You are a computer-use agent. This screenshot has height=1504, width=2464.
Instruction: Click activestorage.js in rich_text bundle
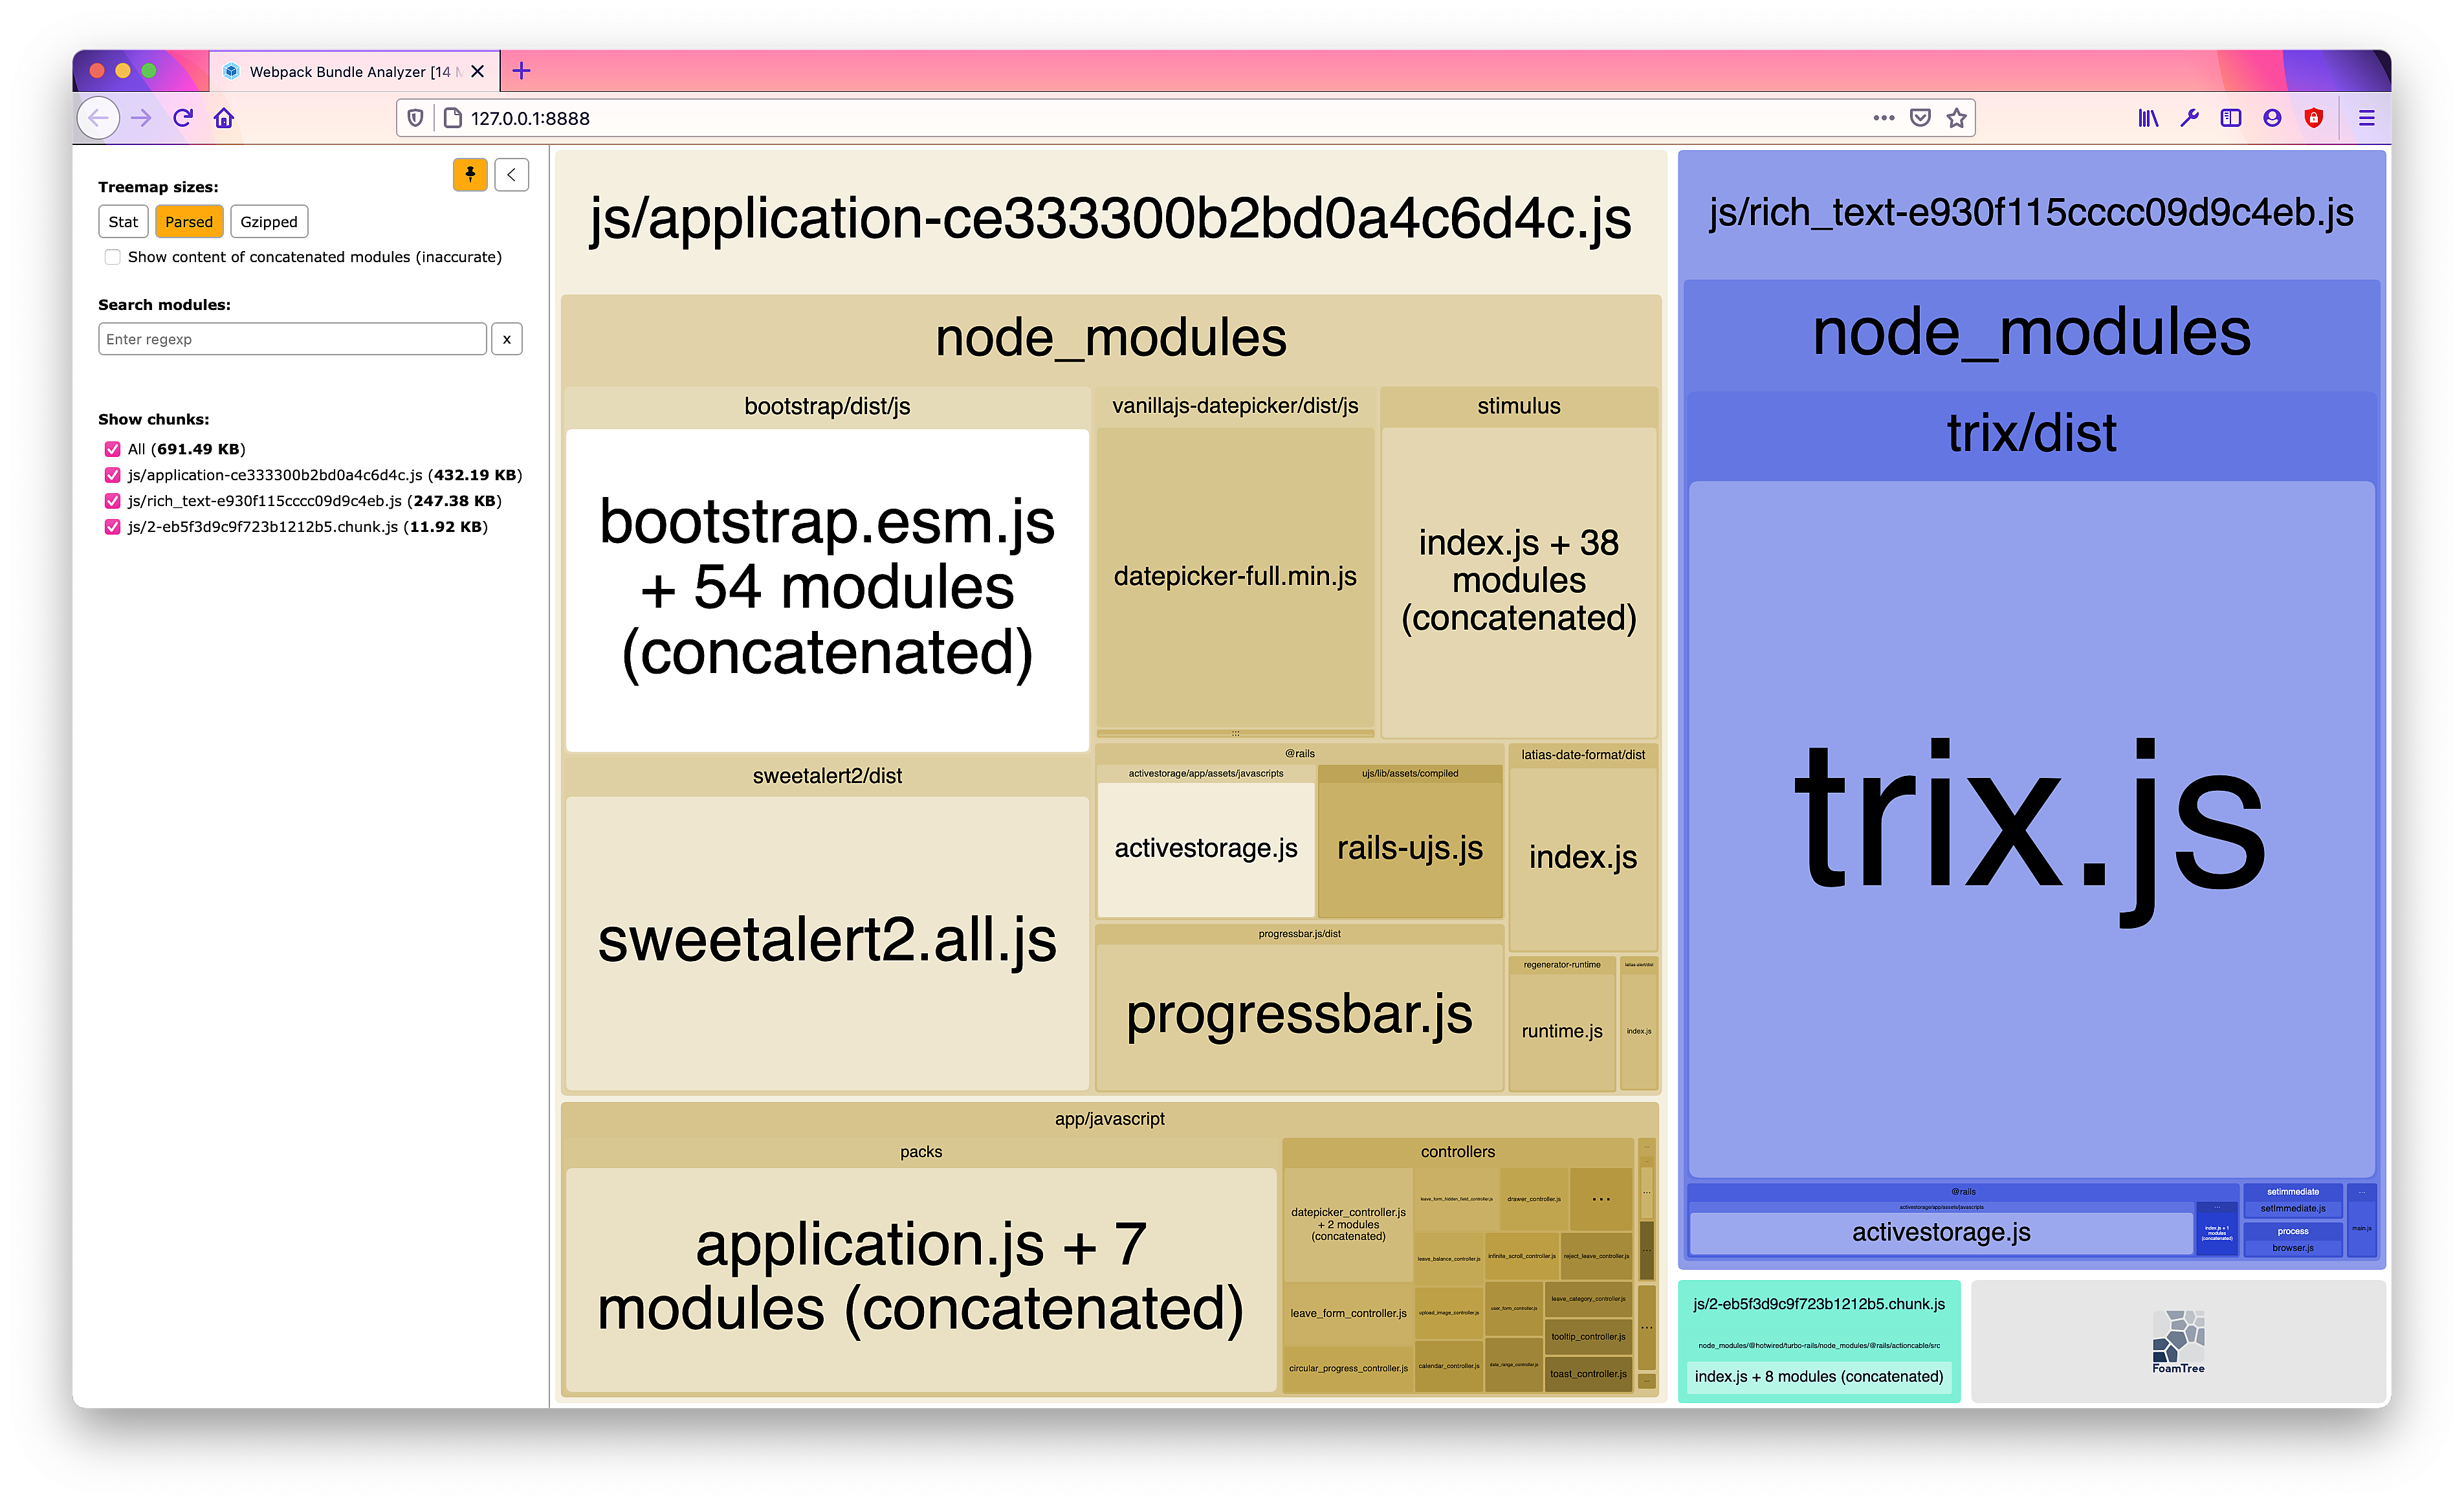point(1941,1233)
